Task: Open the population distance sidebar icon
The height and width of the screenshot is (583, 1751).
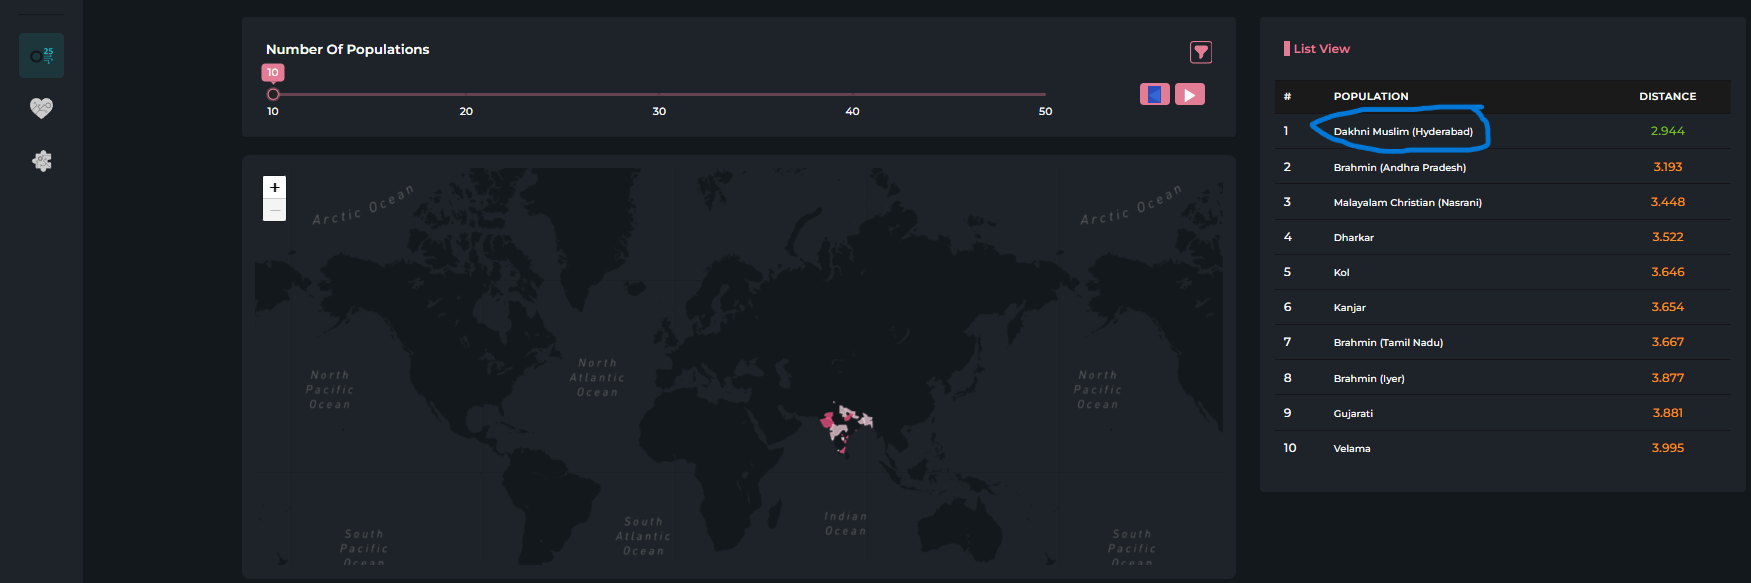Action: [x=41, y=56]
